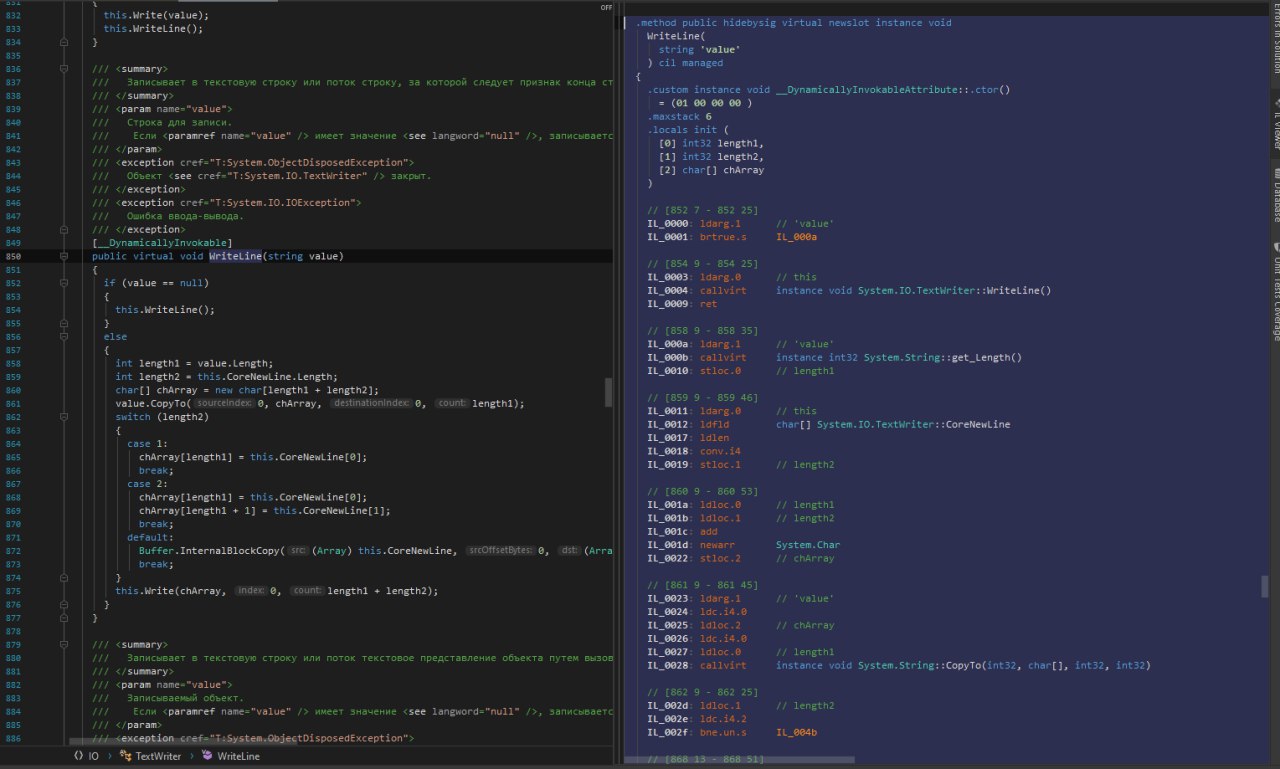Click the TextWriter class breadcrumb icon

pyautogui.click(x=125, y=756)
